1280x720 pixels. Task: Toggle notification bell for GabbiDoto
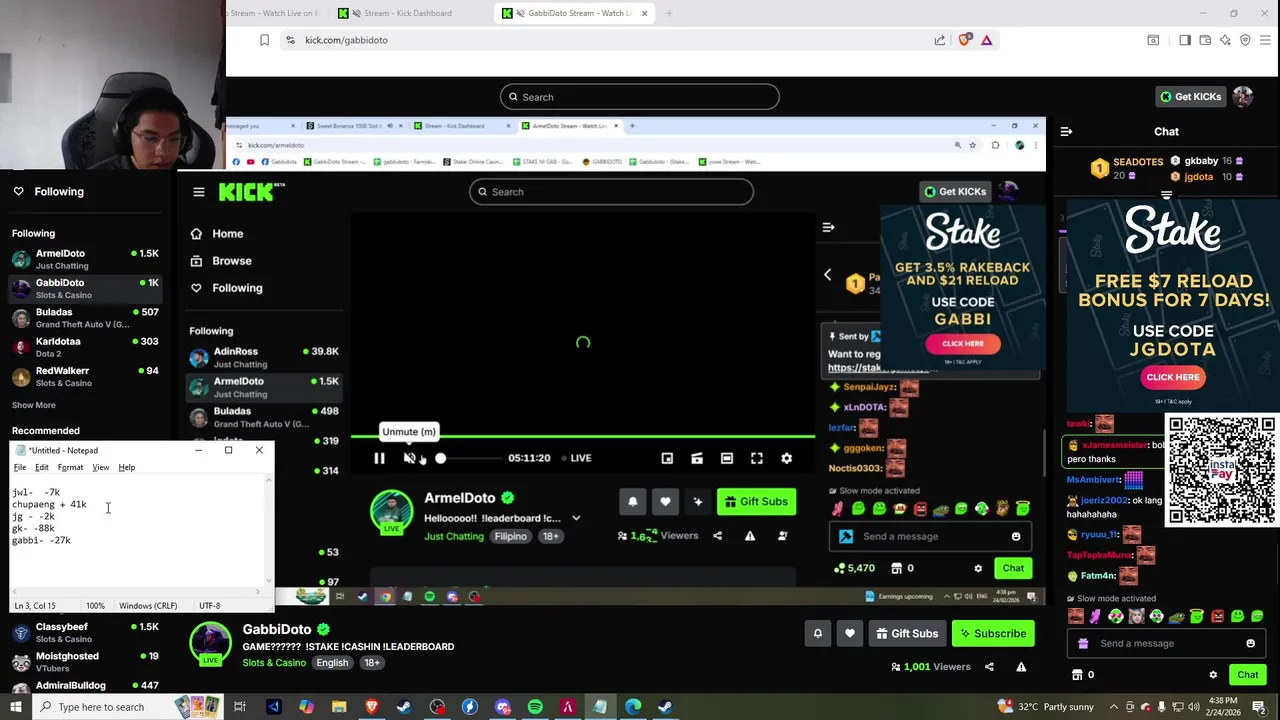click(817, 634)
